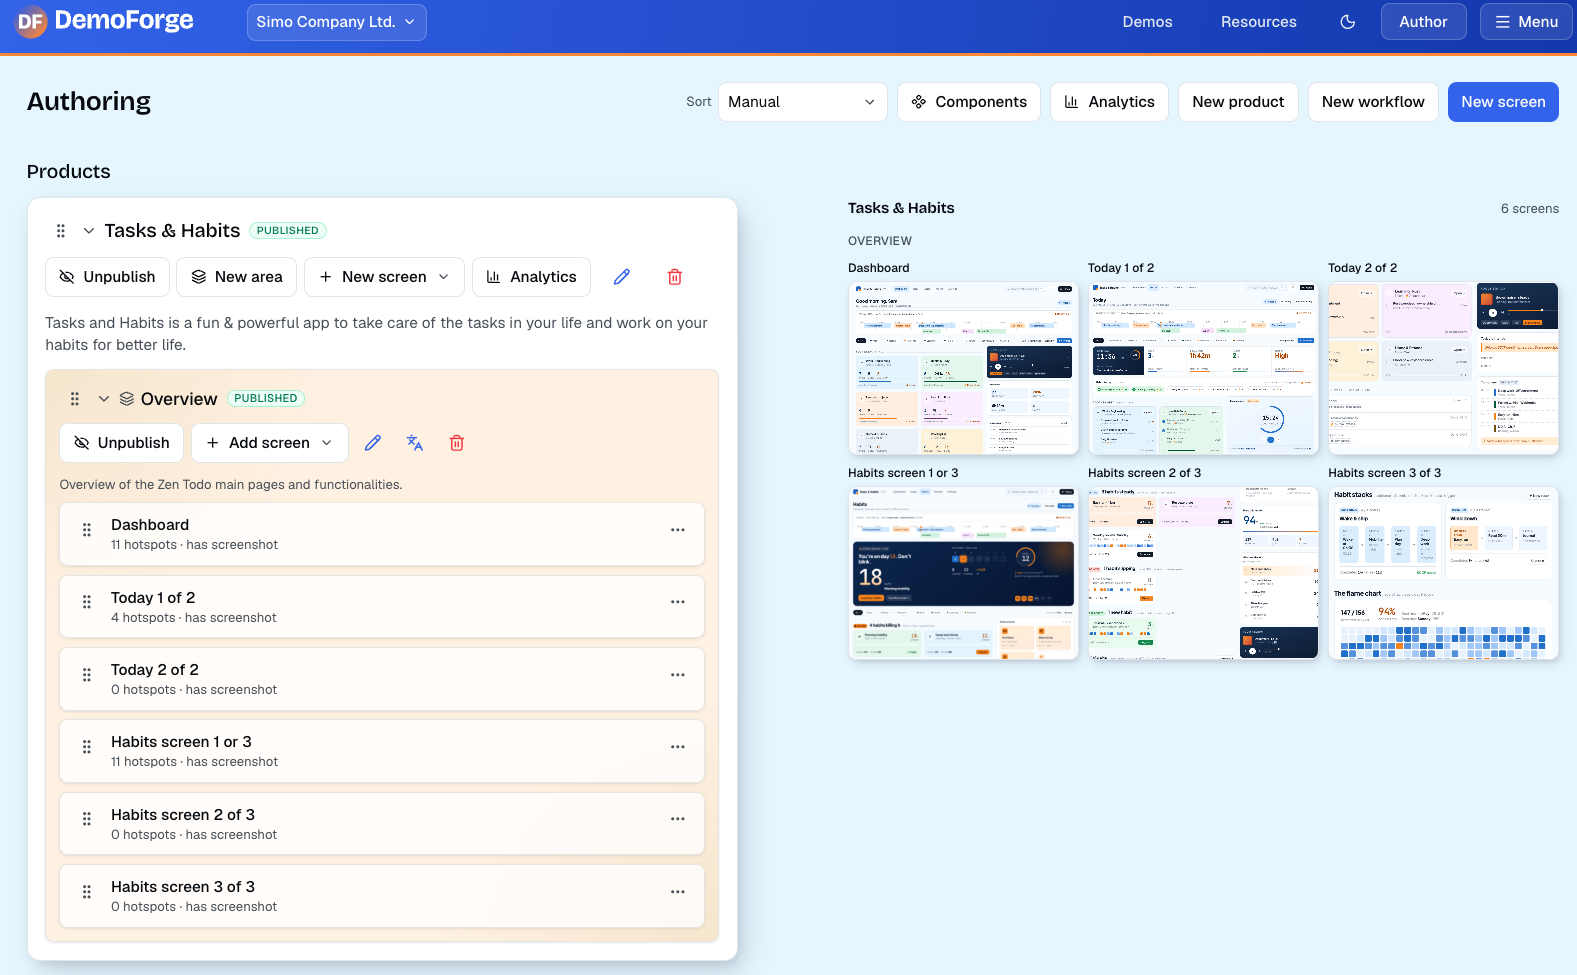The height and width of the screenshot is (975, 1577).
Task: Unpublish the Overview area
Action: click(121, 443)
